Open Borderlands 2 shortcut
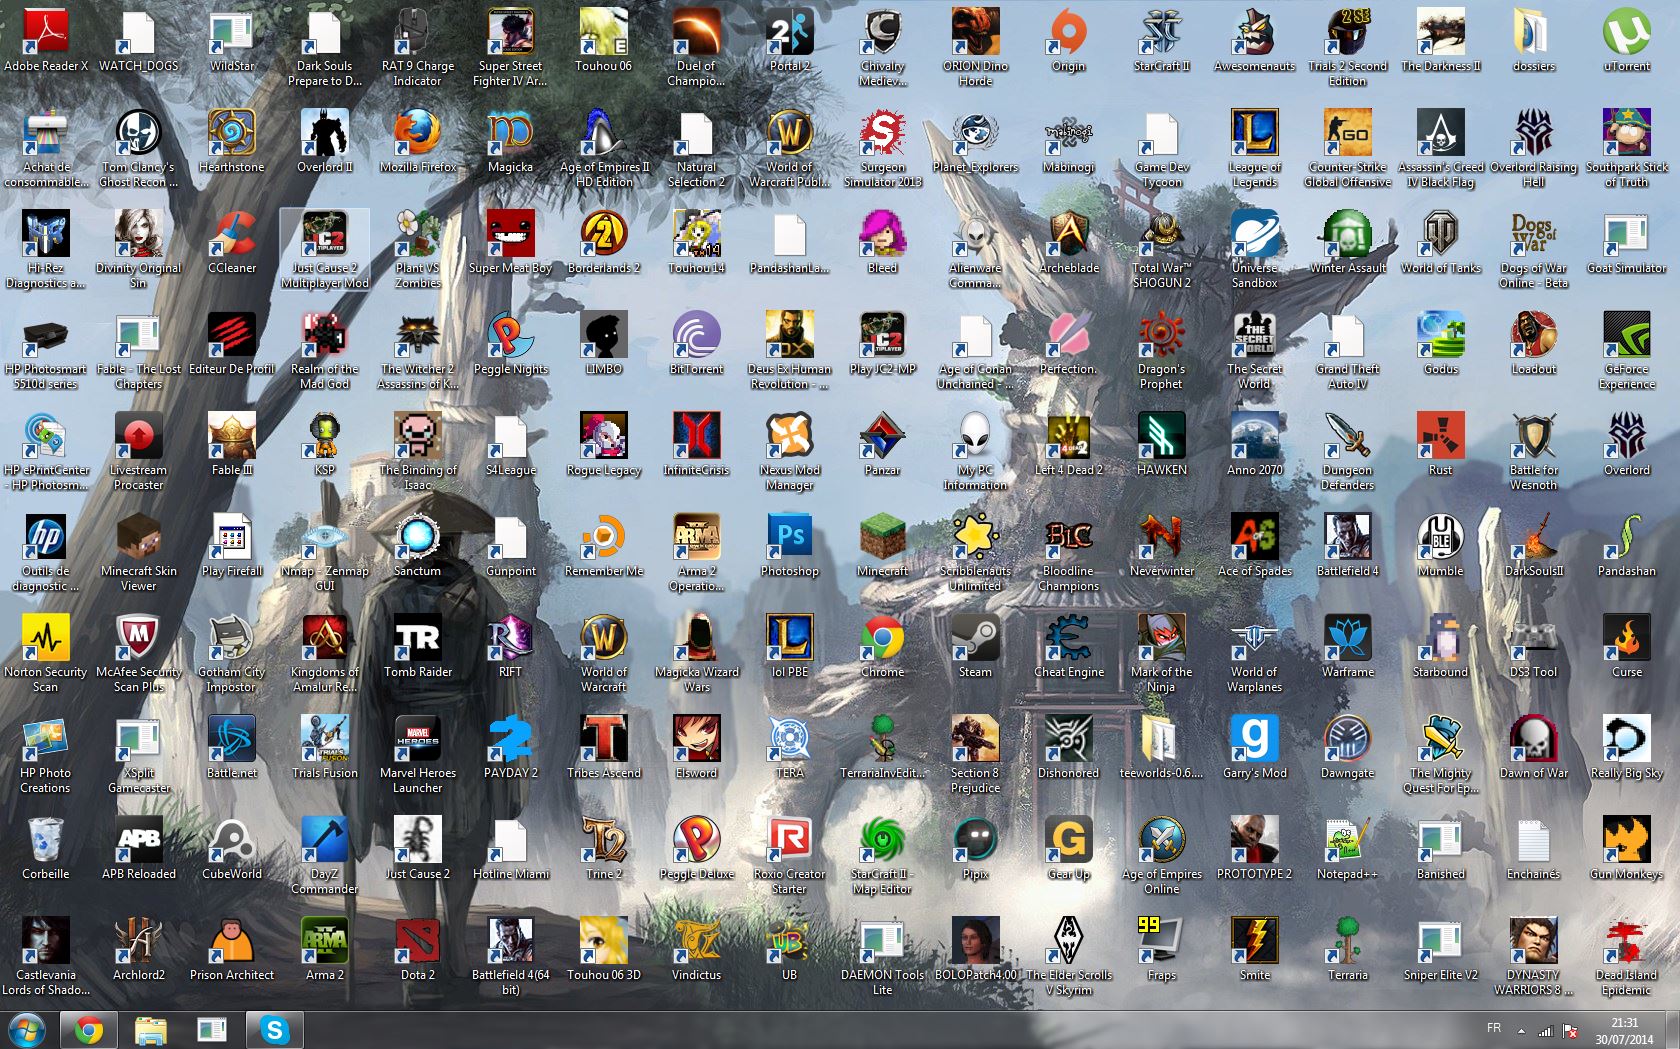Image resolution: width=1680 pixels, height=1049 pixels. [604, 242]
